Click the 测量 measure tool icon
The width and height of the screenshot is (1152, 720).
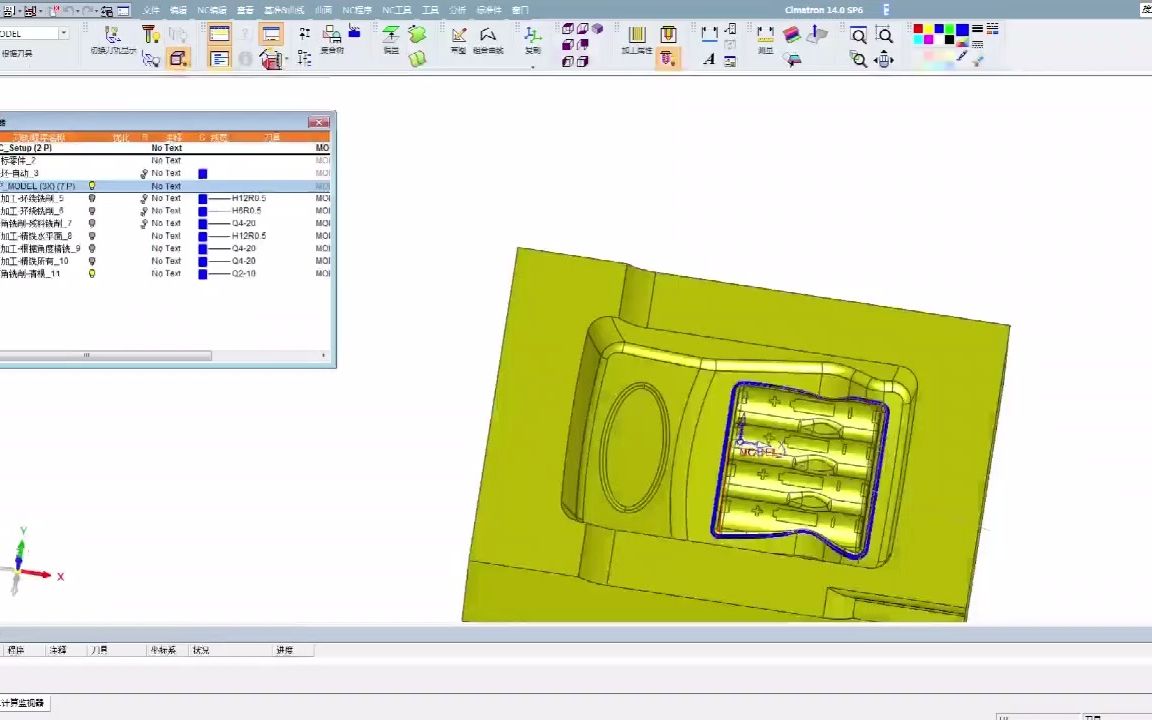click(765, 39)
